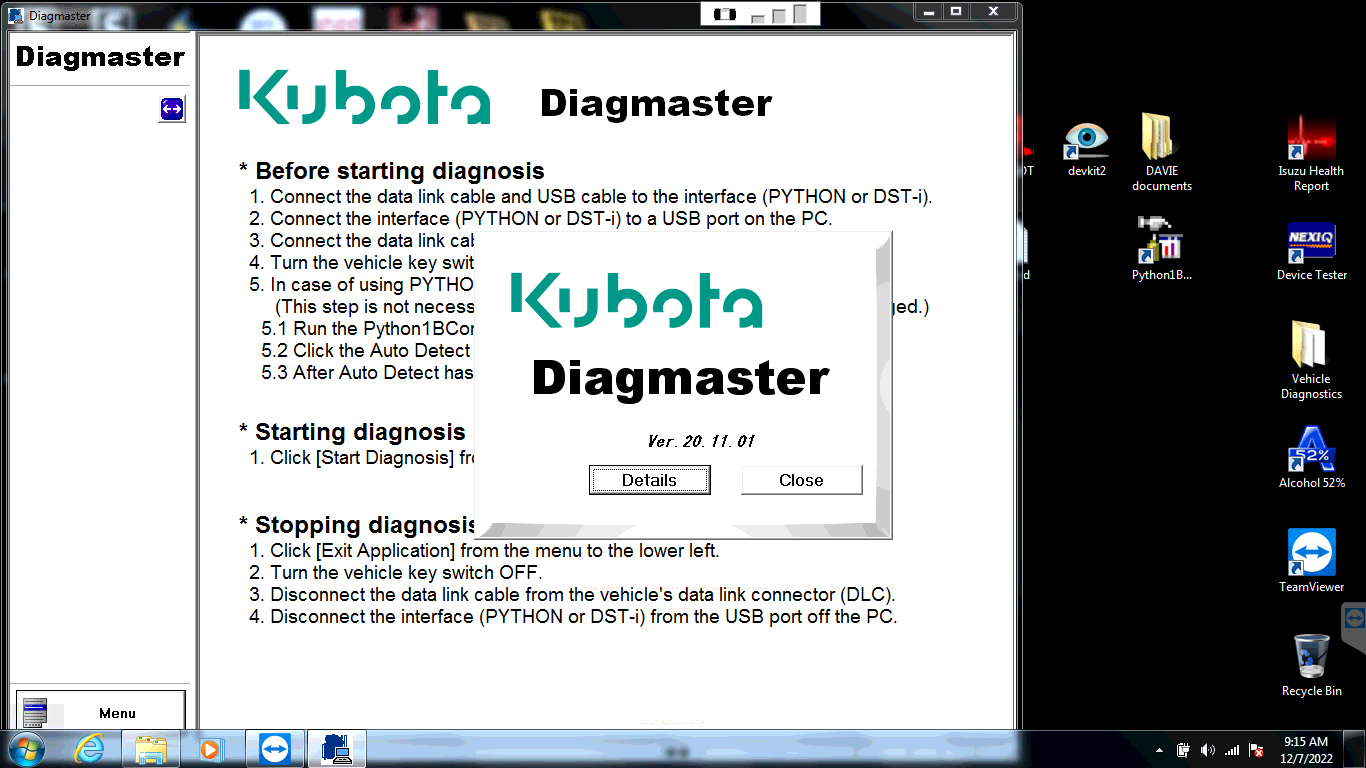
Task: Click the Ver. 20.11.01 version text
Action: (701, 441)
